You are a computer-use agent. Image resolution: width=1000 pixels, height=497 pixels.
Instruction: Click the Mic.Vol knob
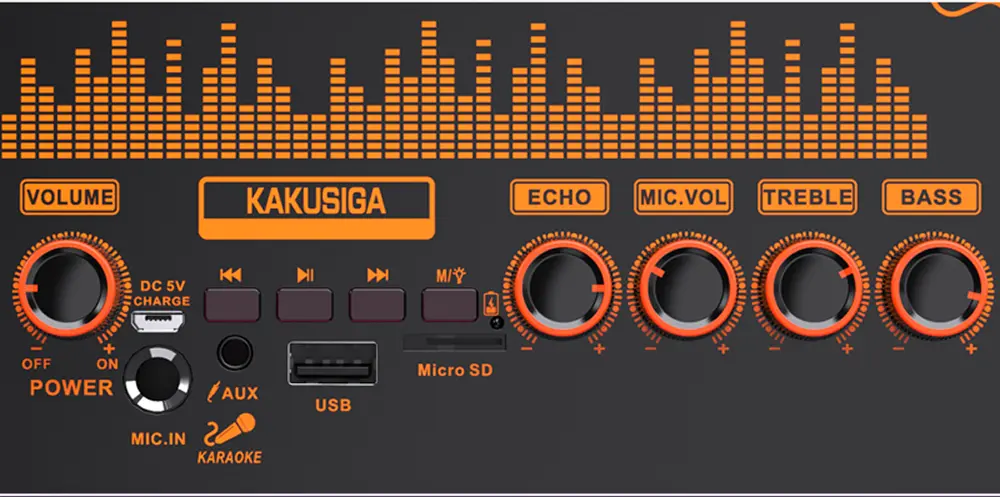(x=685, y=288)
